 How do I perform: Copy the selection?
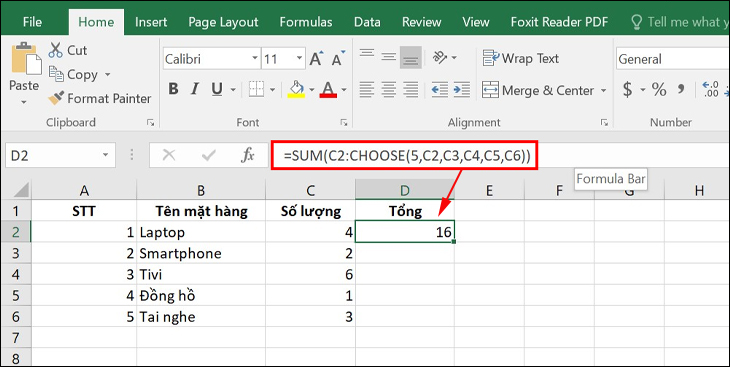[74, 75]
